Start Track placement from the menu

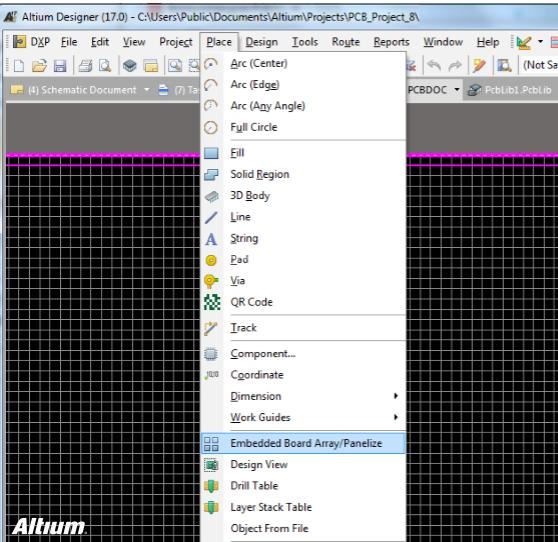[303, 328]
